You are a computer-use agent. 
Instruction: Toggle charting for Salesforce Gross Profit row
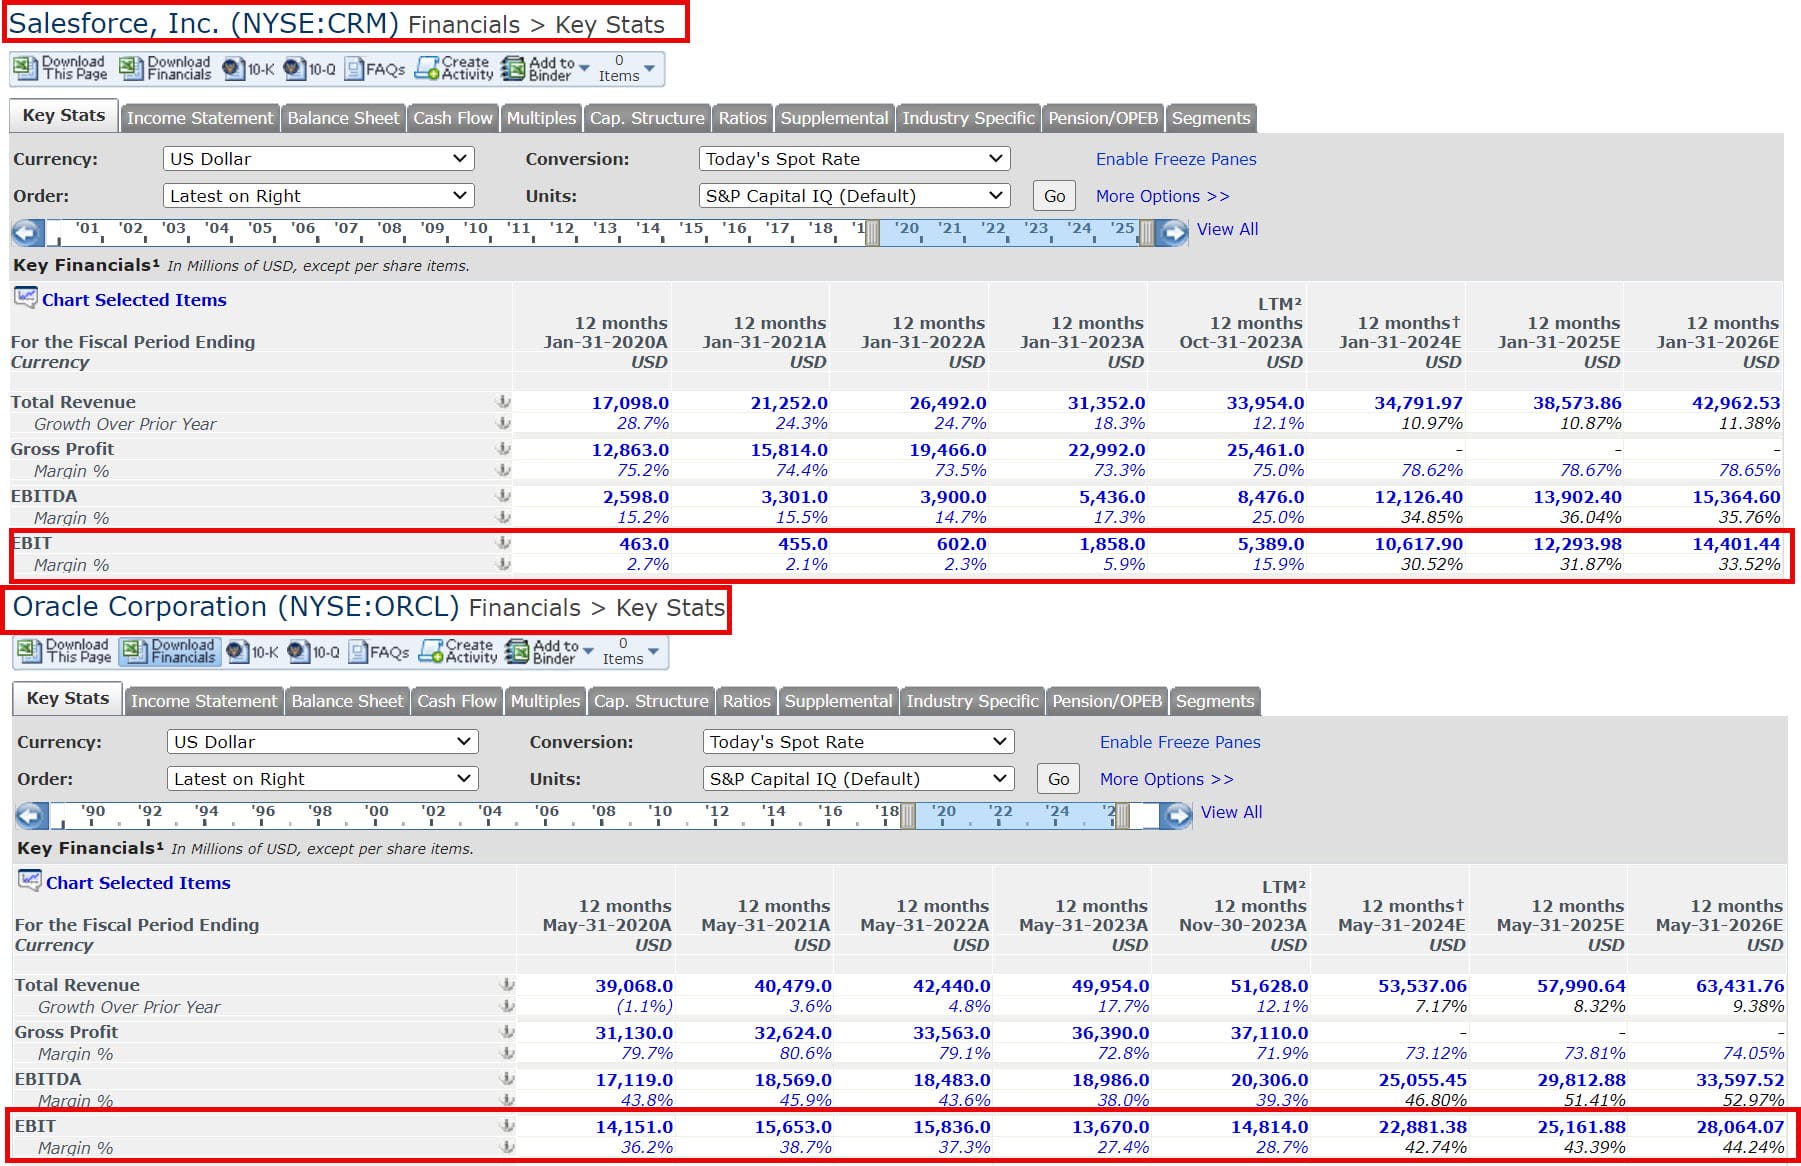[x=503, y=449]
